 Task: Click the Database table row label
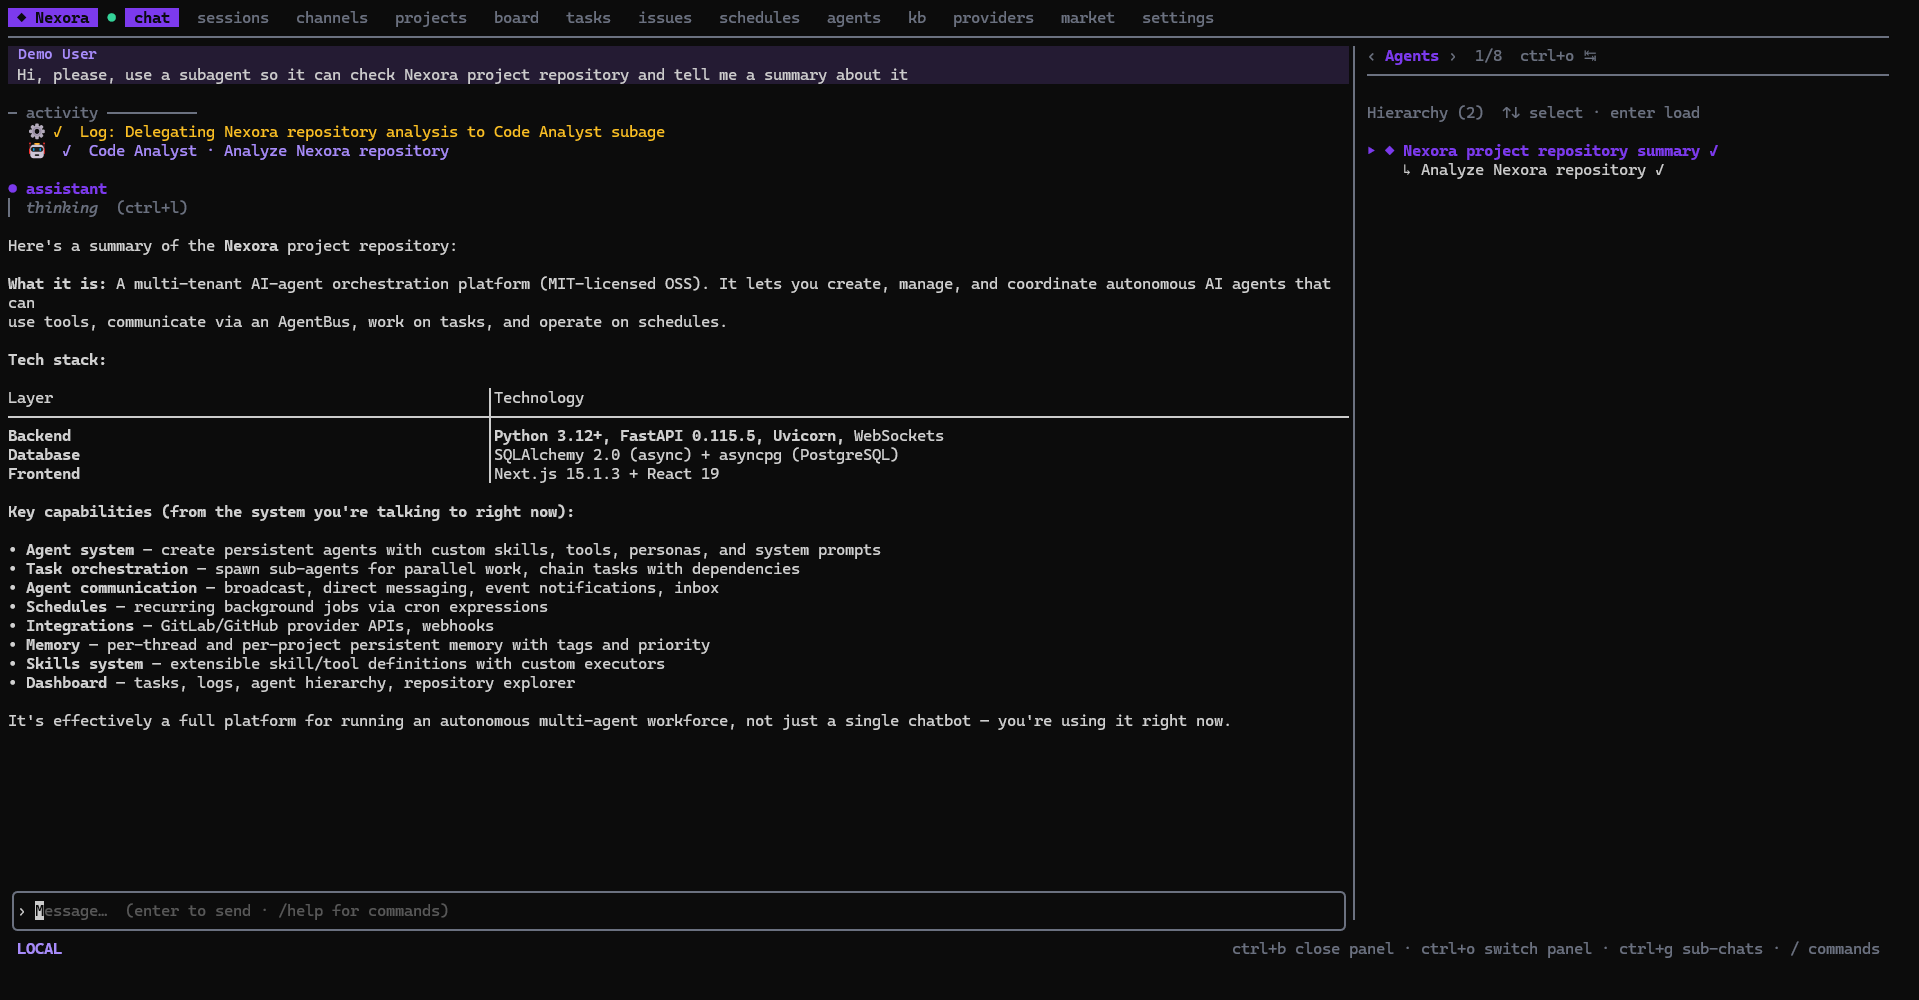pos(44,455)
